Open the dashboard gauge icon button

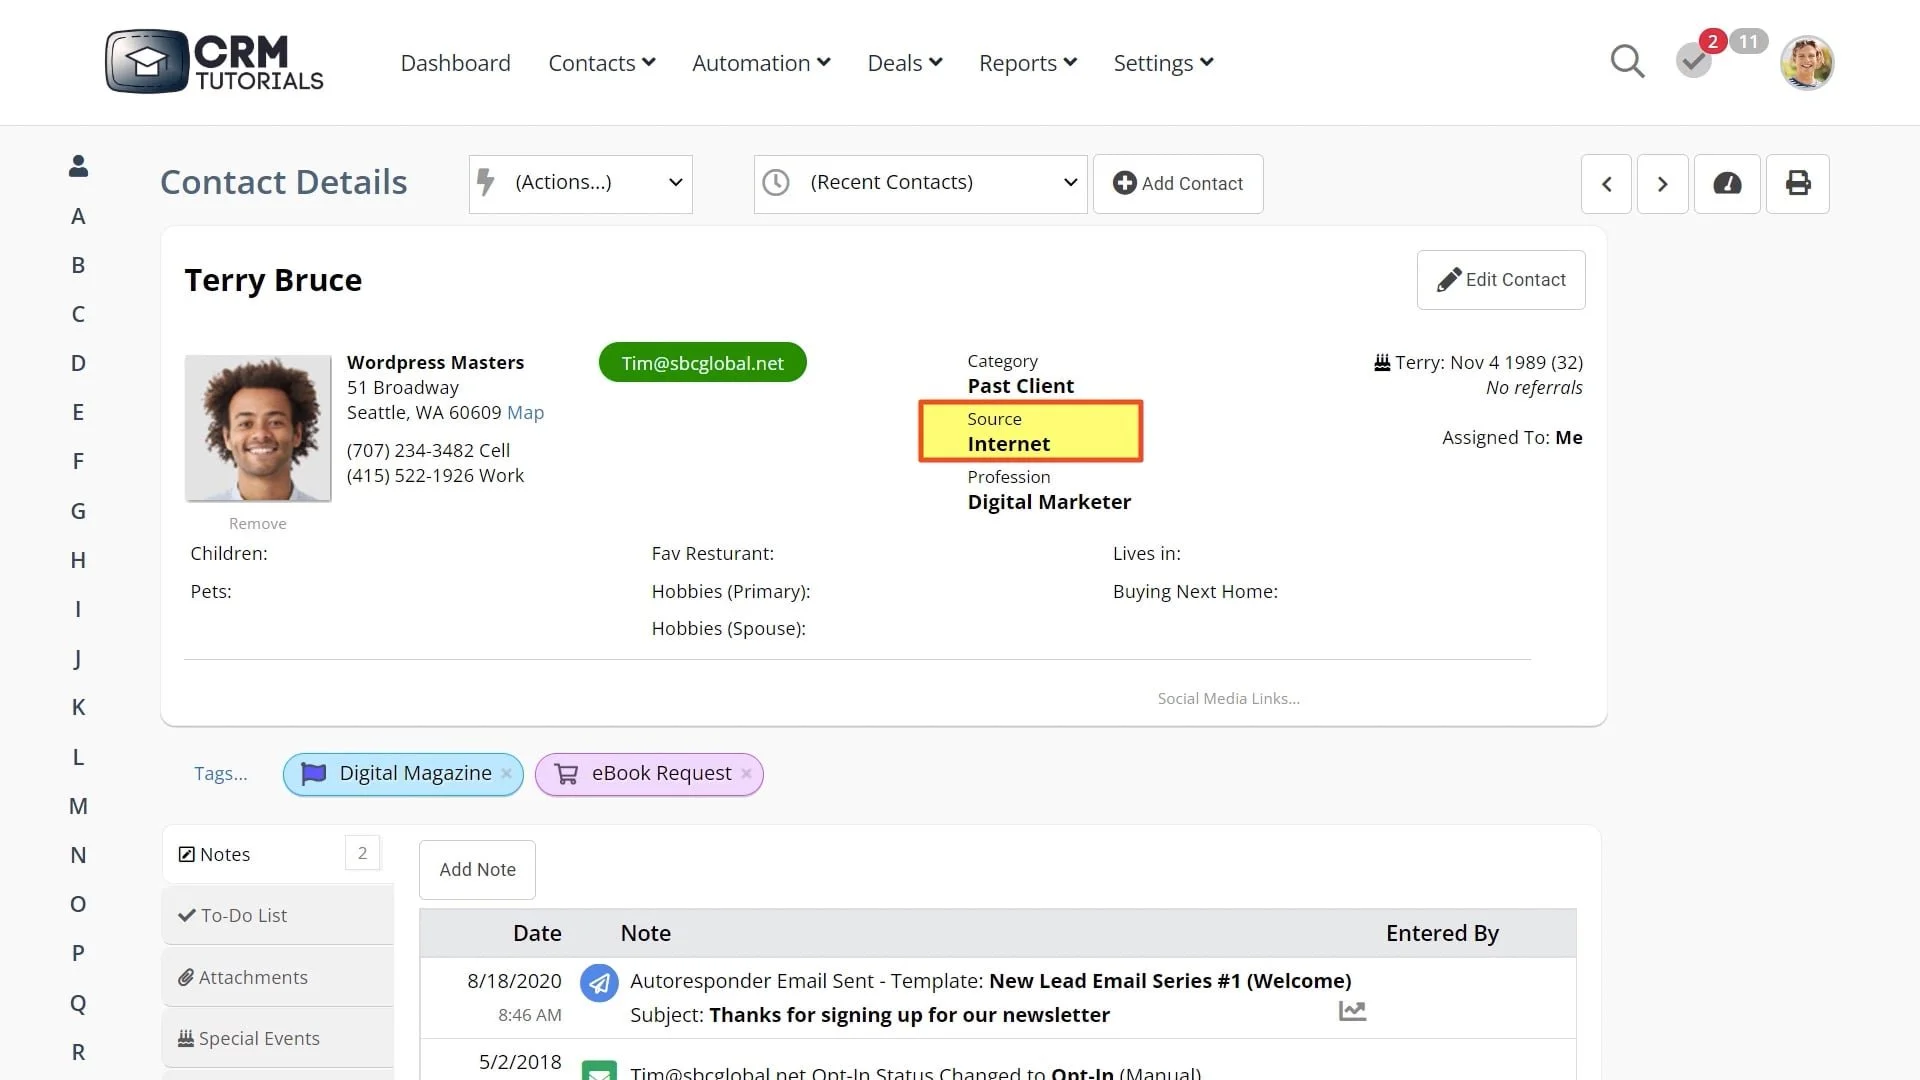[1727, 184]
